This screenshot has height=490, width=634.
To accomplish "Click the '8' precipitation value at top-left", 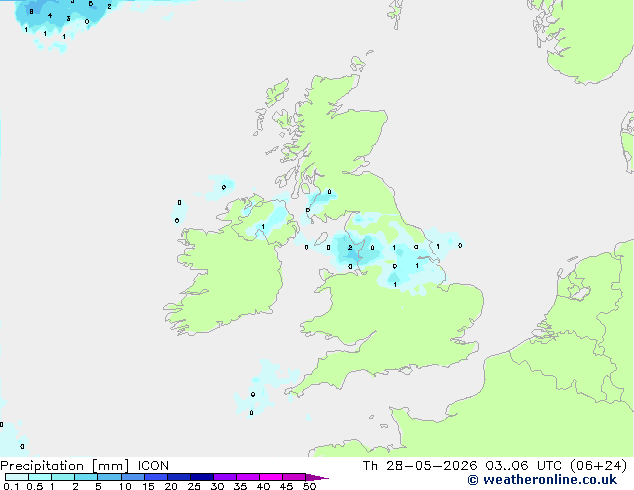I will [31, 12].
